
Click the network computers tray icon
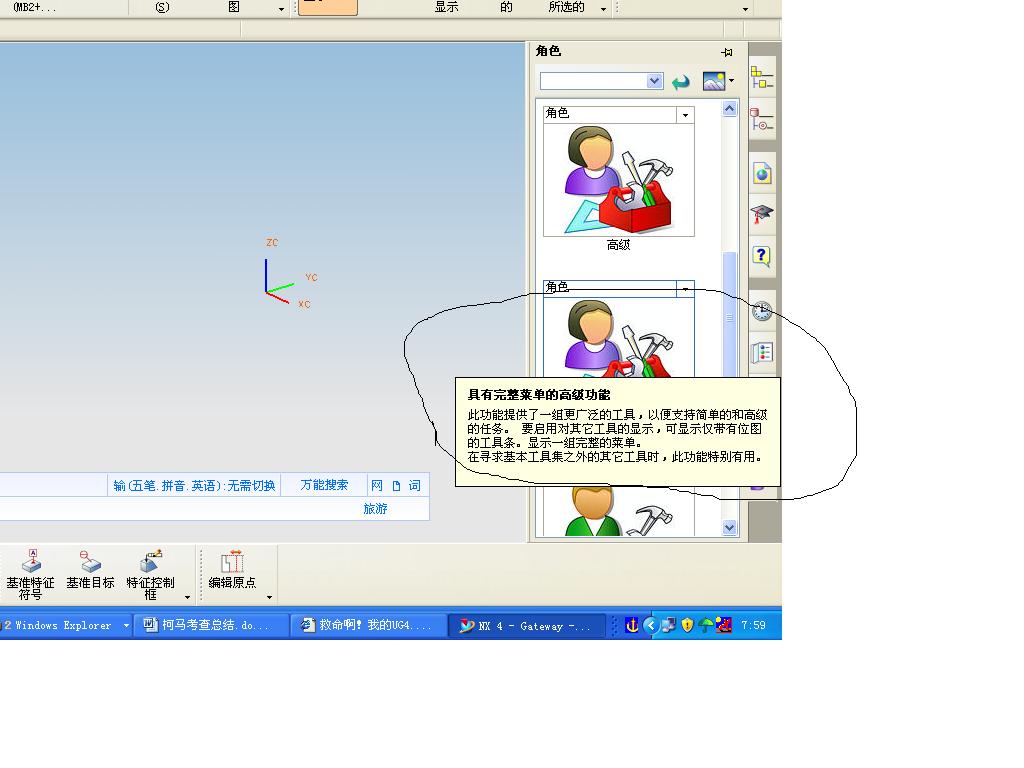point(668,625)
